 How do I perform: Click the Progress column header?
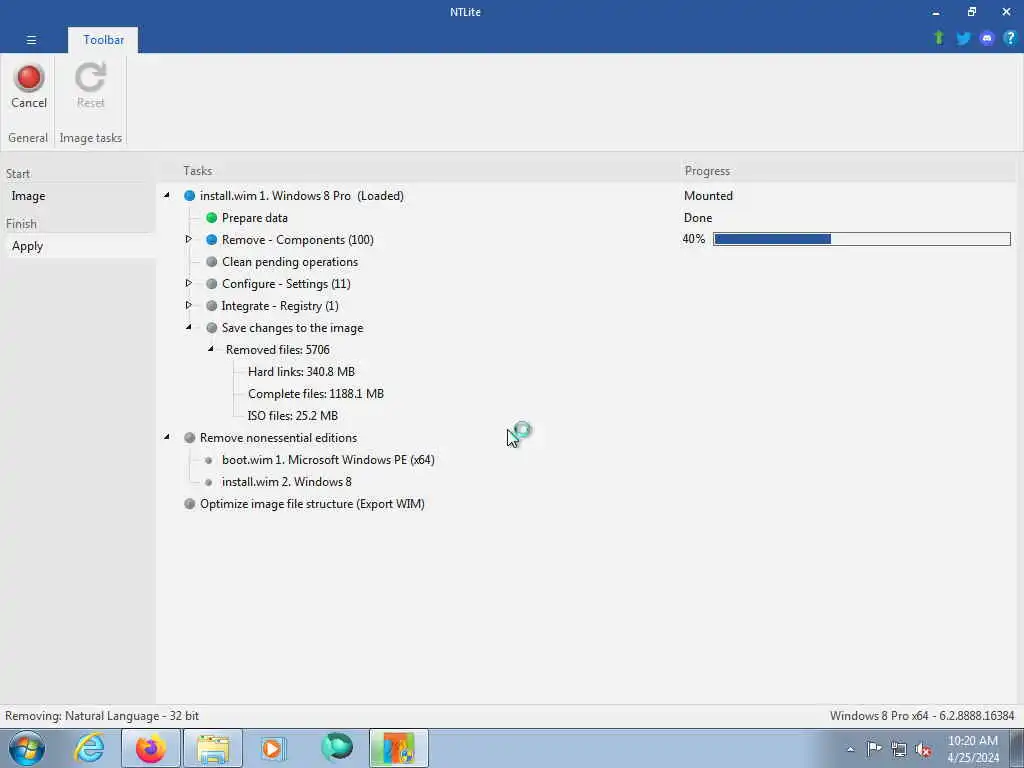click(707, 170)
